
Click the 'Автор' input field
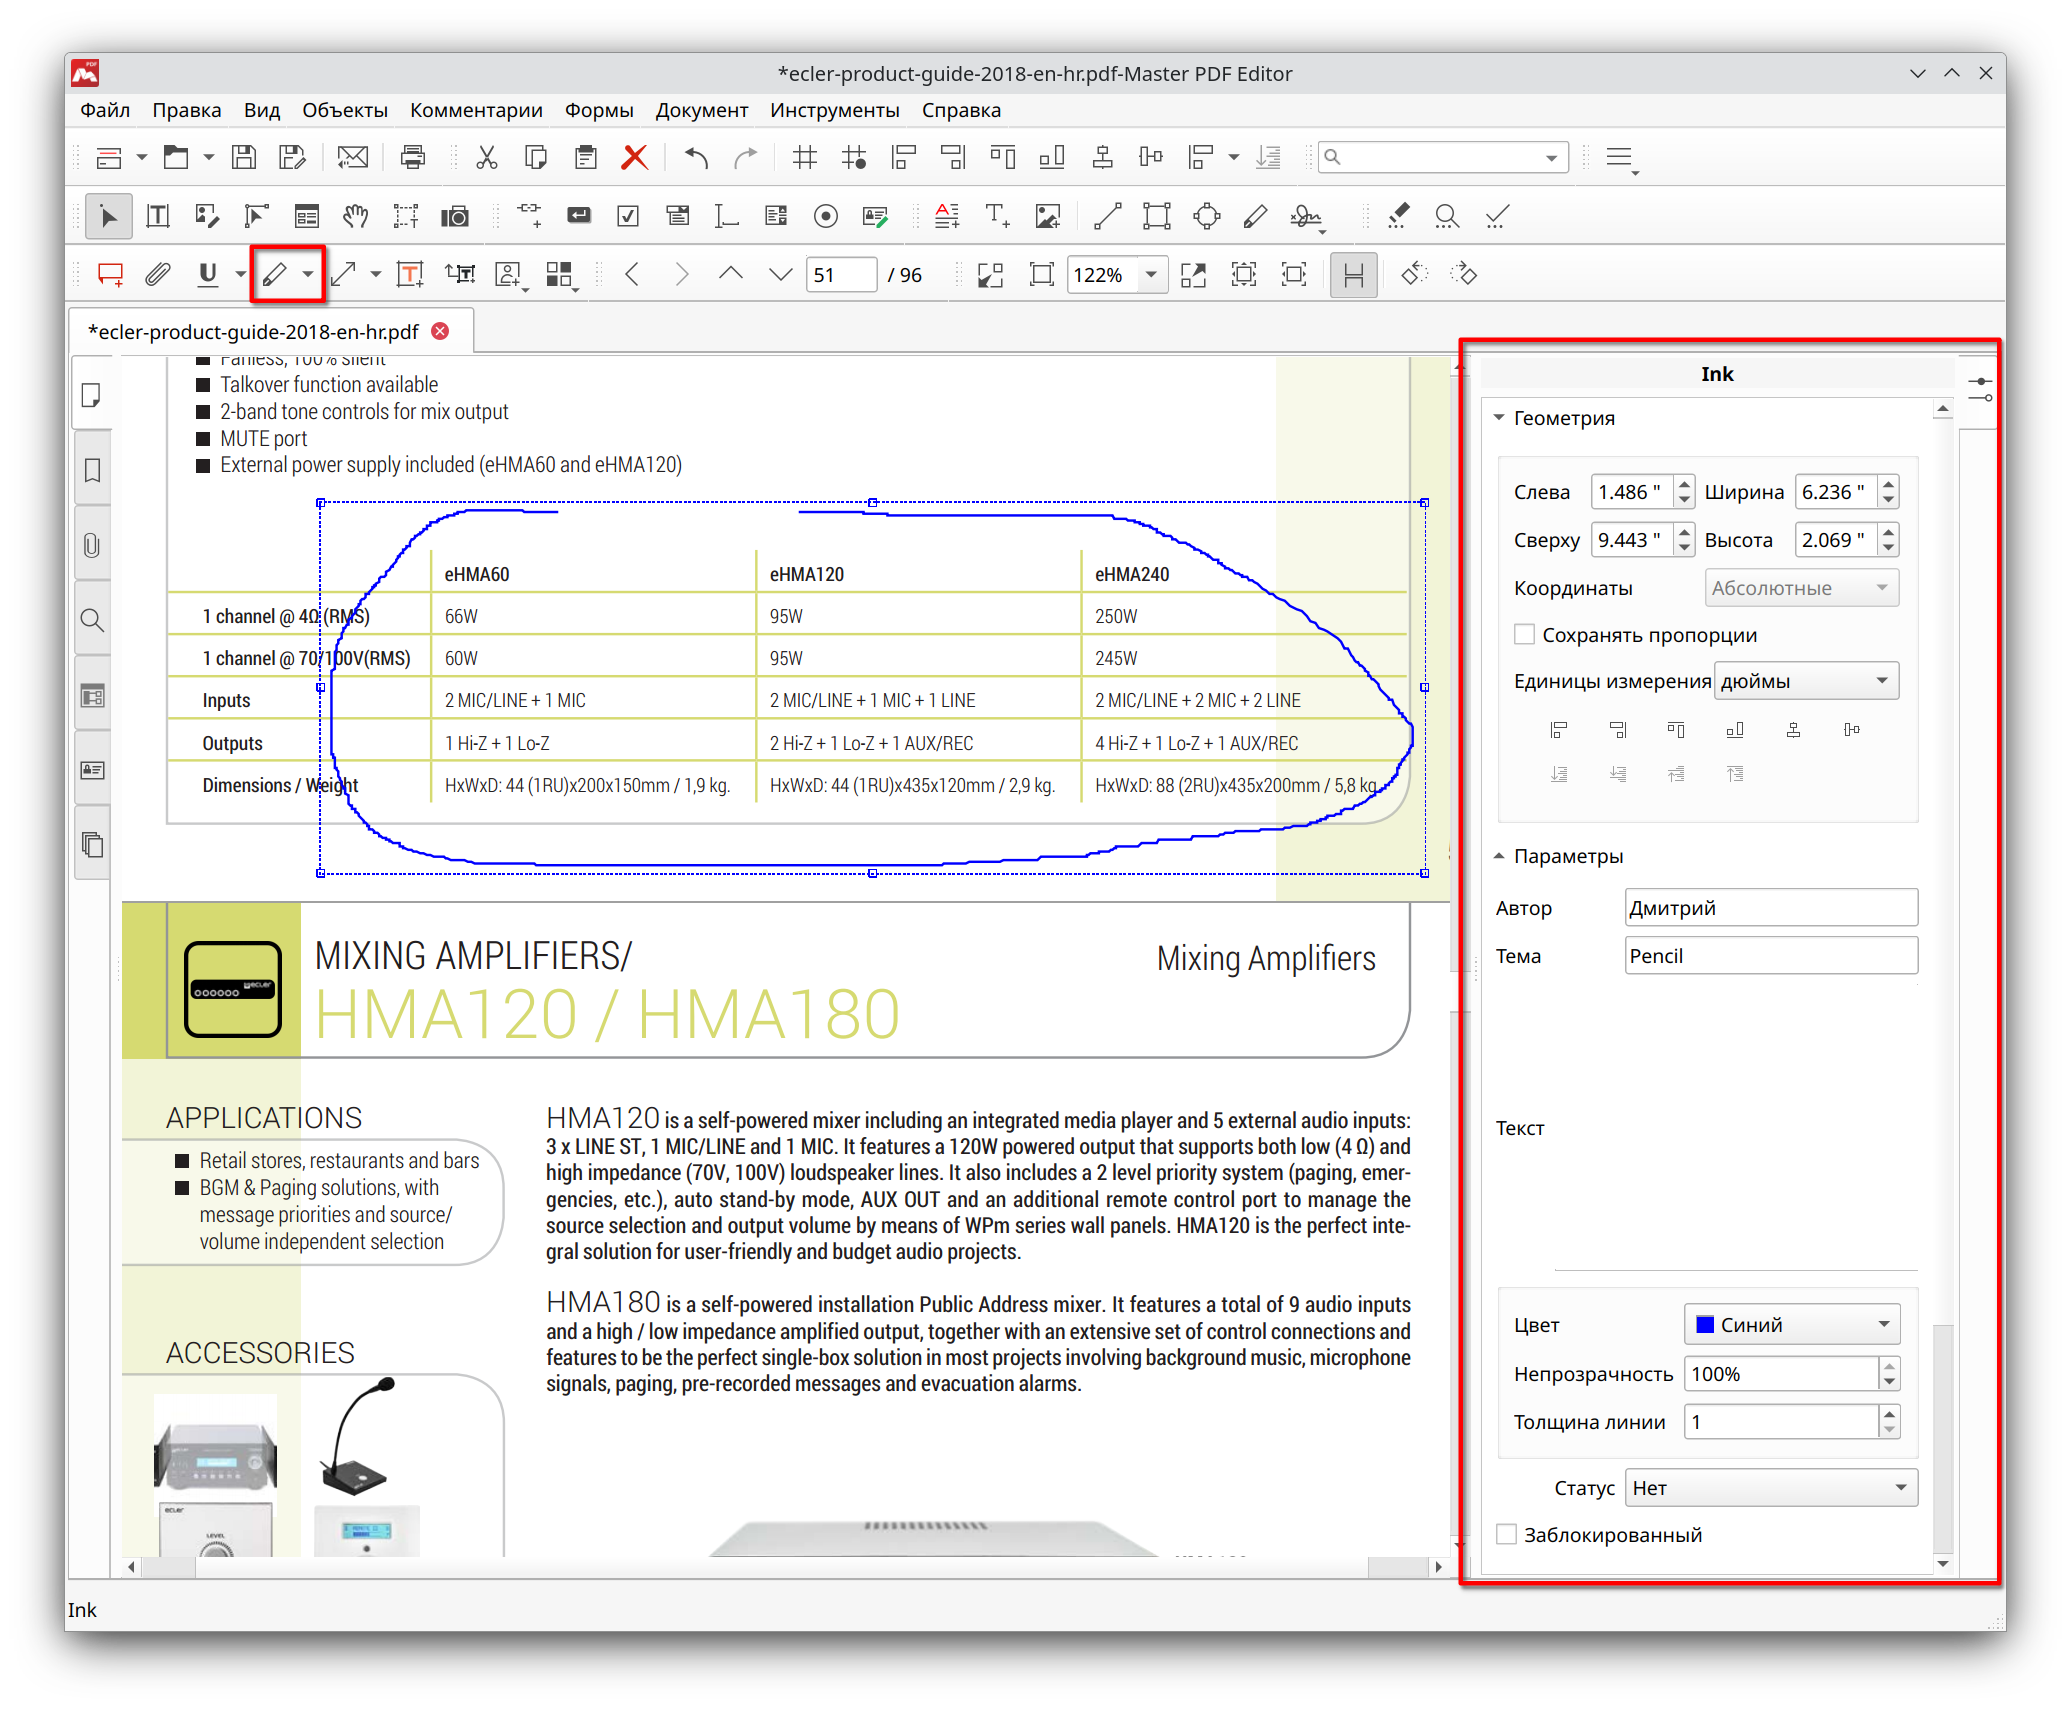point(1770,908)
